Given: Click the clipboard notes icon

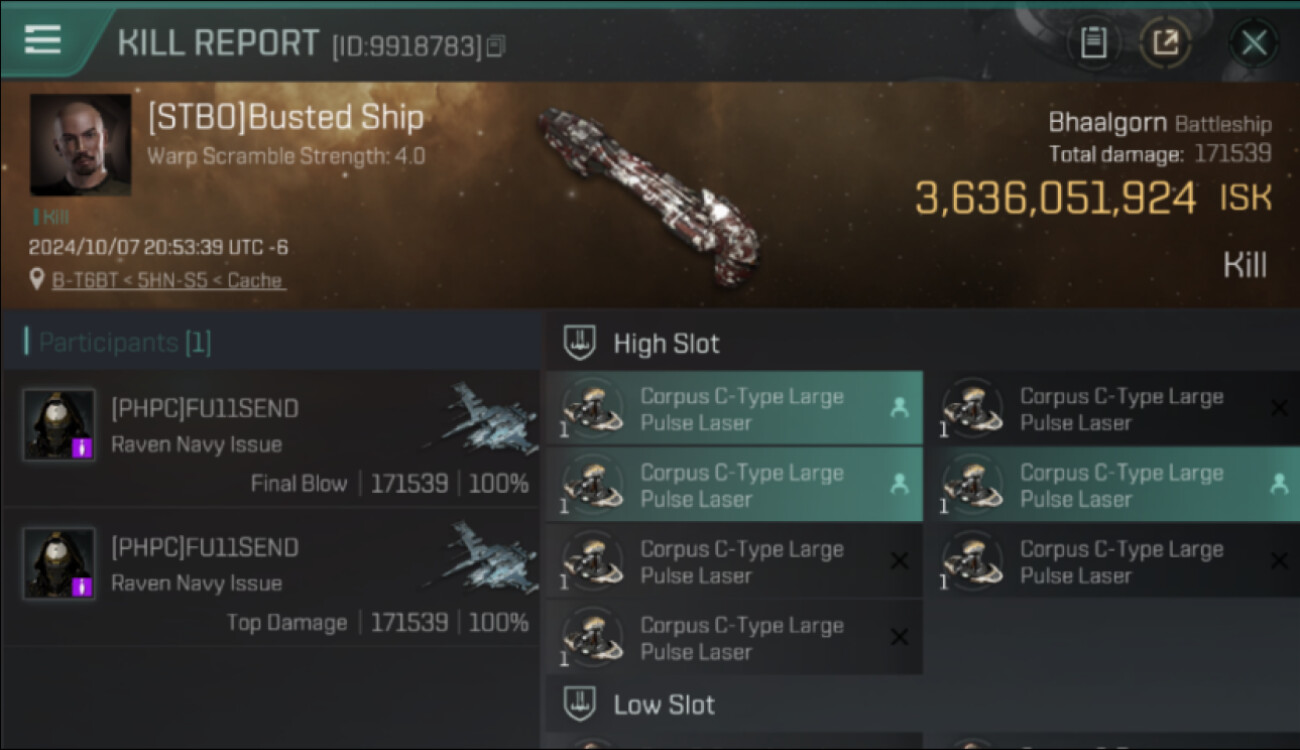Looking at the screenshot, I should click(1093, 43).
